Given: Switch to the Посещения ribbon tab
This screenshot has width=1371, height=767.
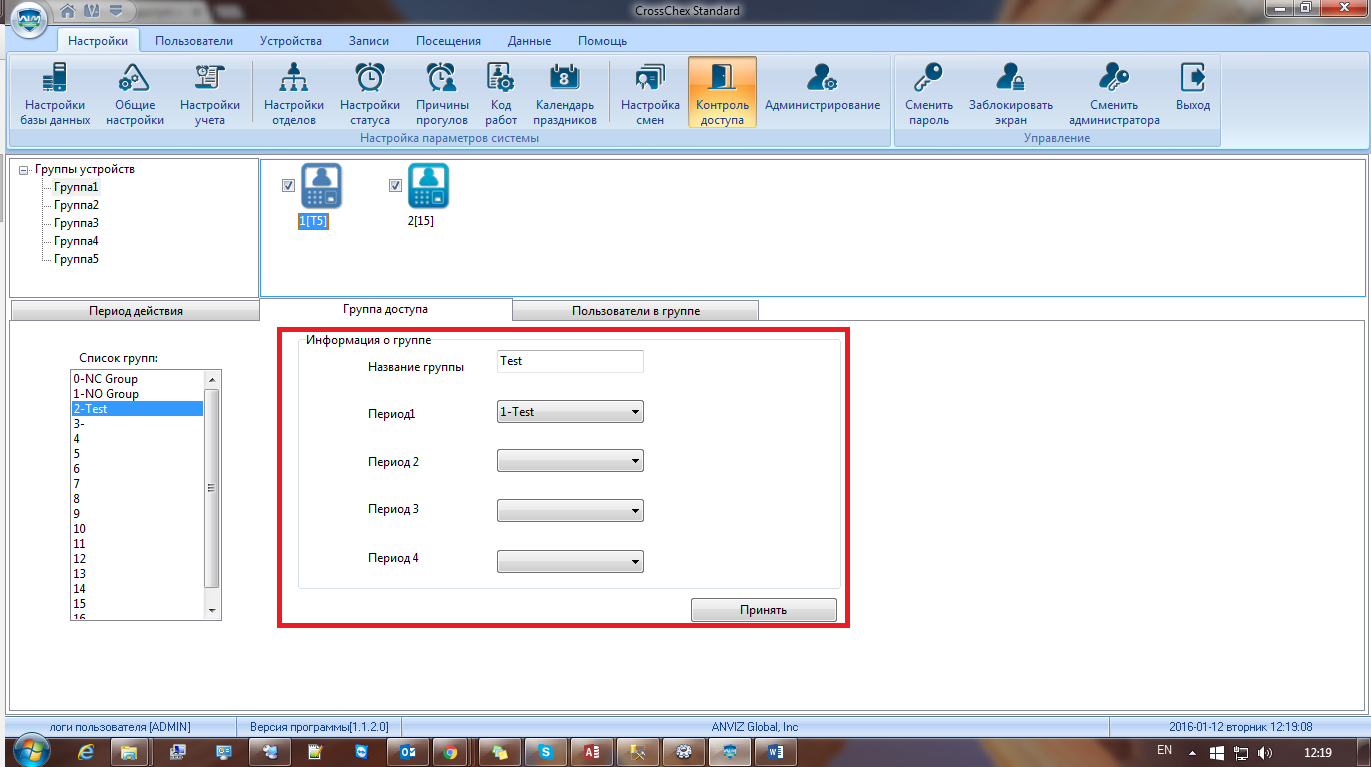Looking at the screenshot, I should click(x=448, y=41).
